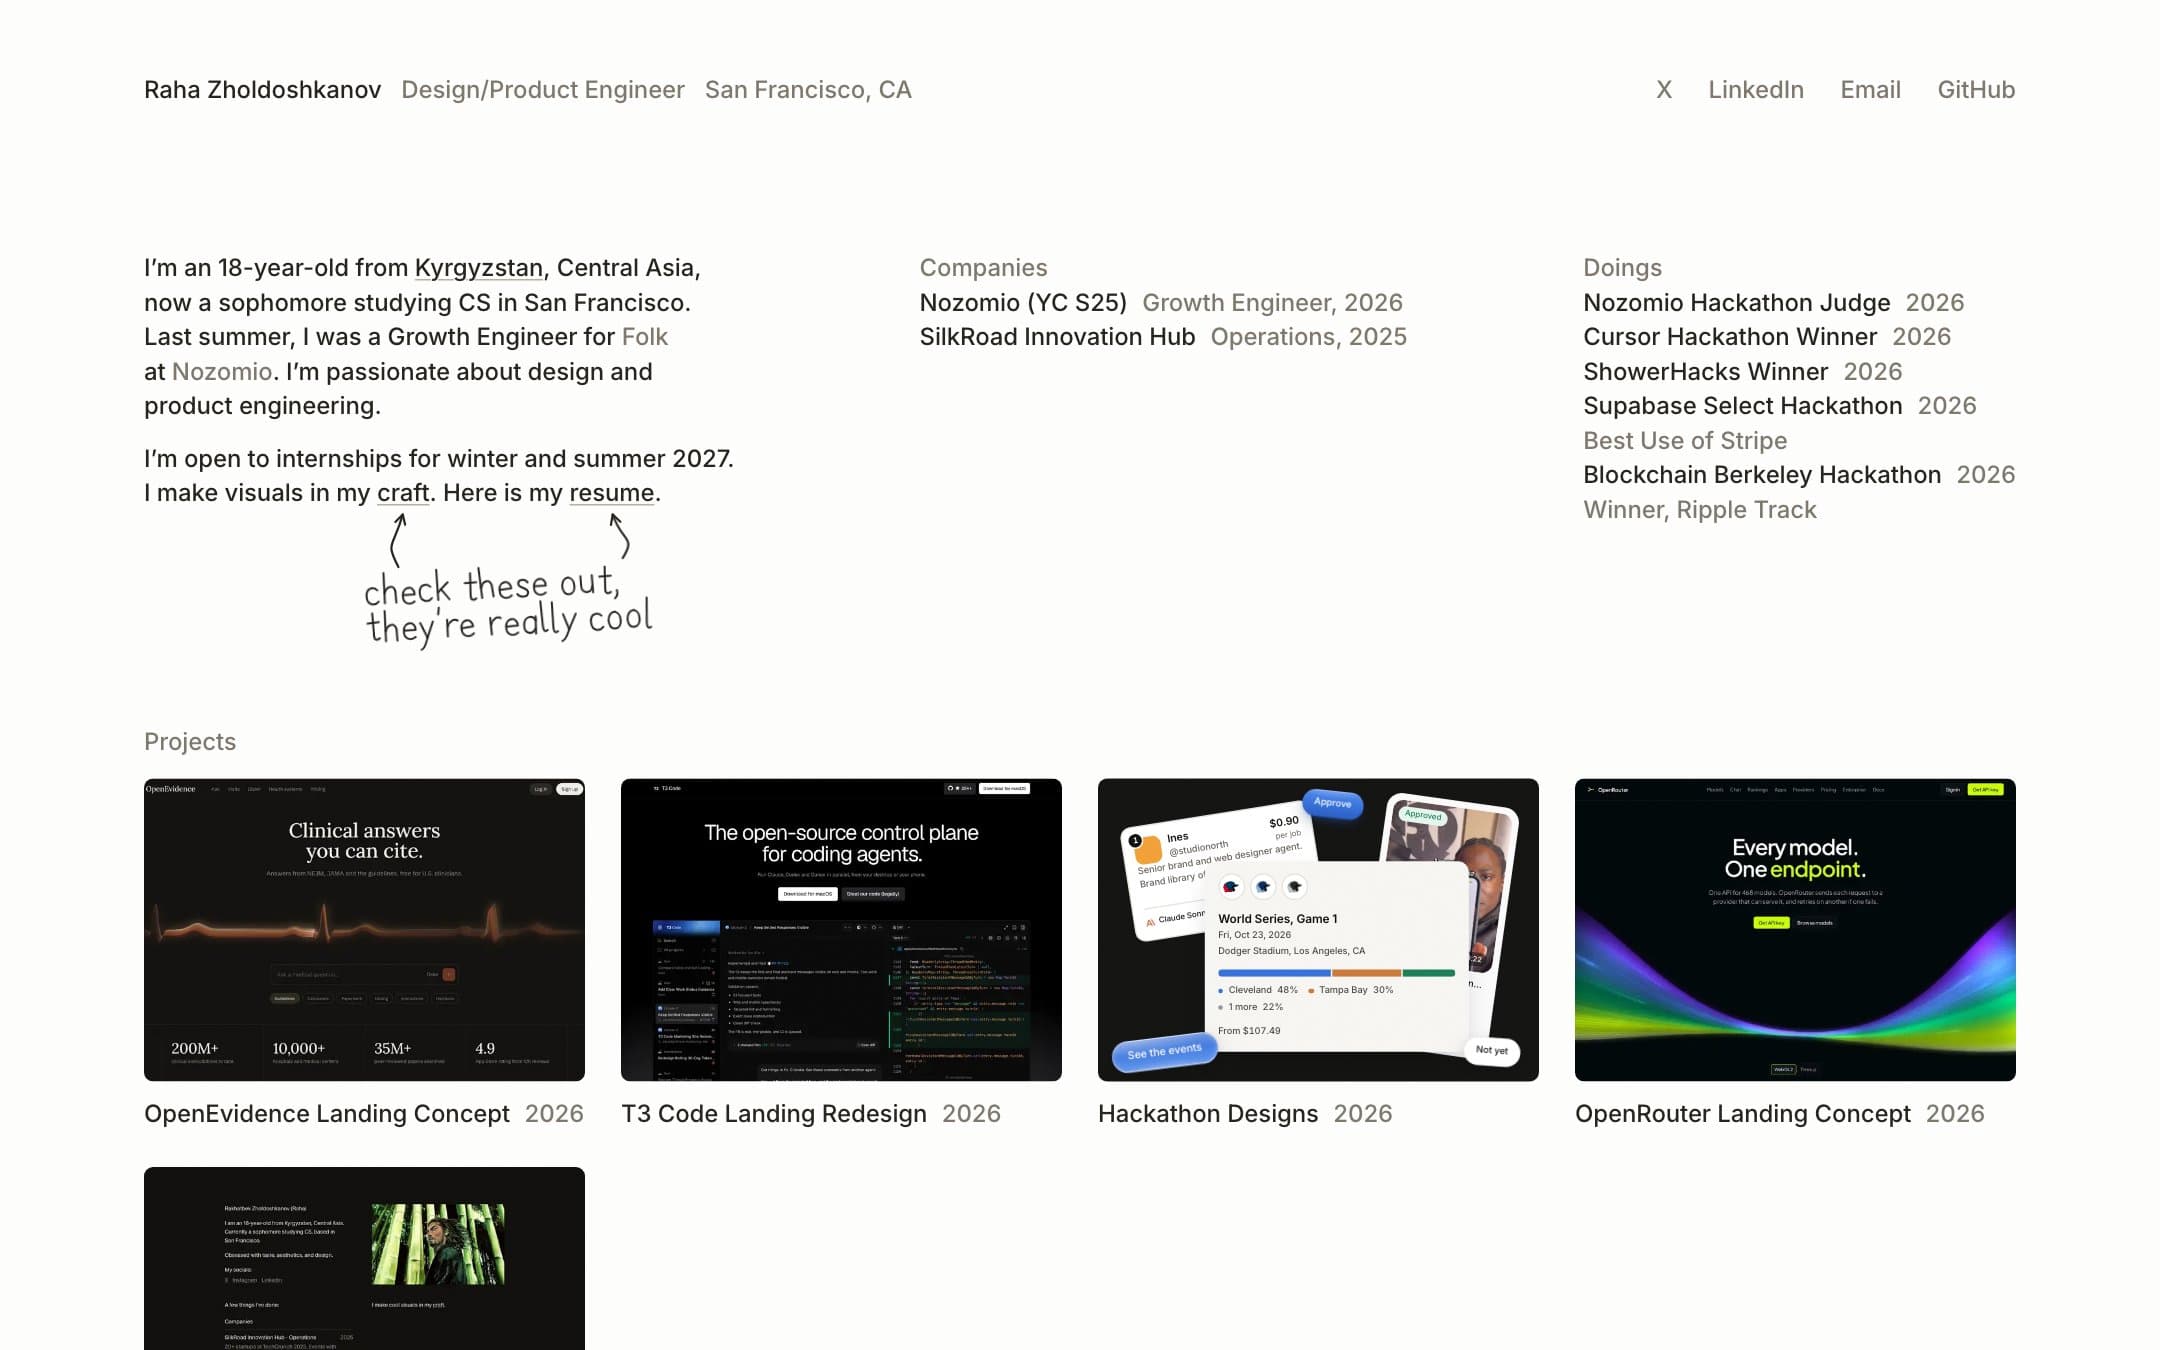This screenshot has width=2160, height=1350.
Task: Follow the craft link
Action: [403, 493]
